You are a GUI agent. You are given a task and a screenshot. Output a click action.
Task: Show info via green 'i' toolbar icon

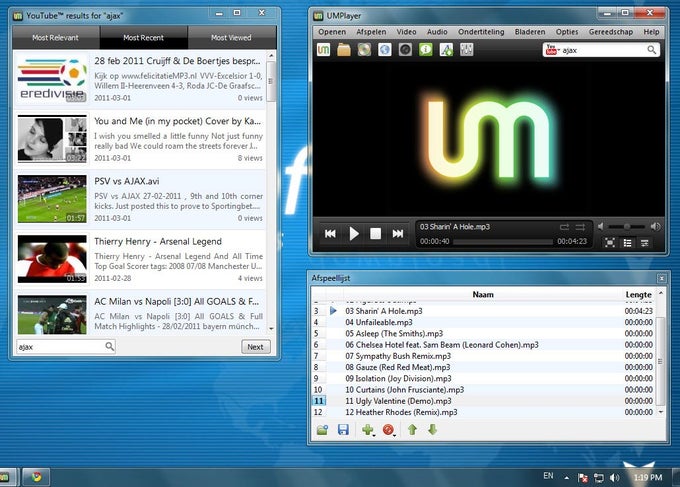(x=425, y=50)
